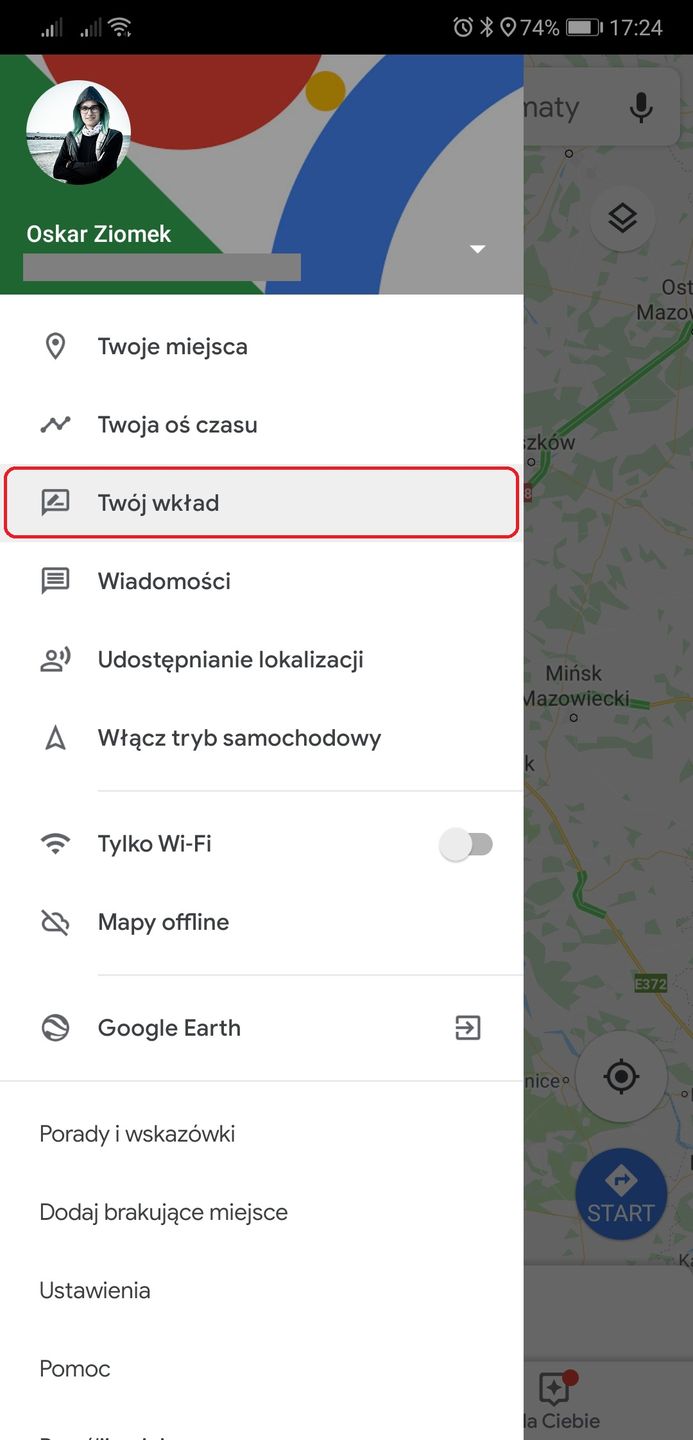Tap the microphone voice search icon
Image resolution: width=693 pixels, height=1440 pixels.
(640, 107)
